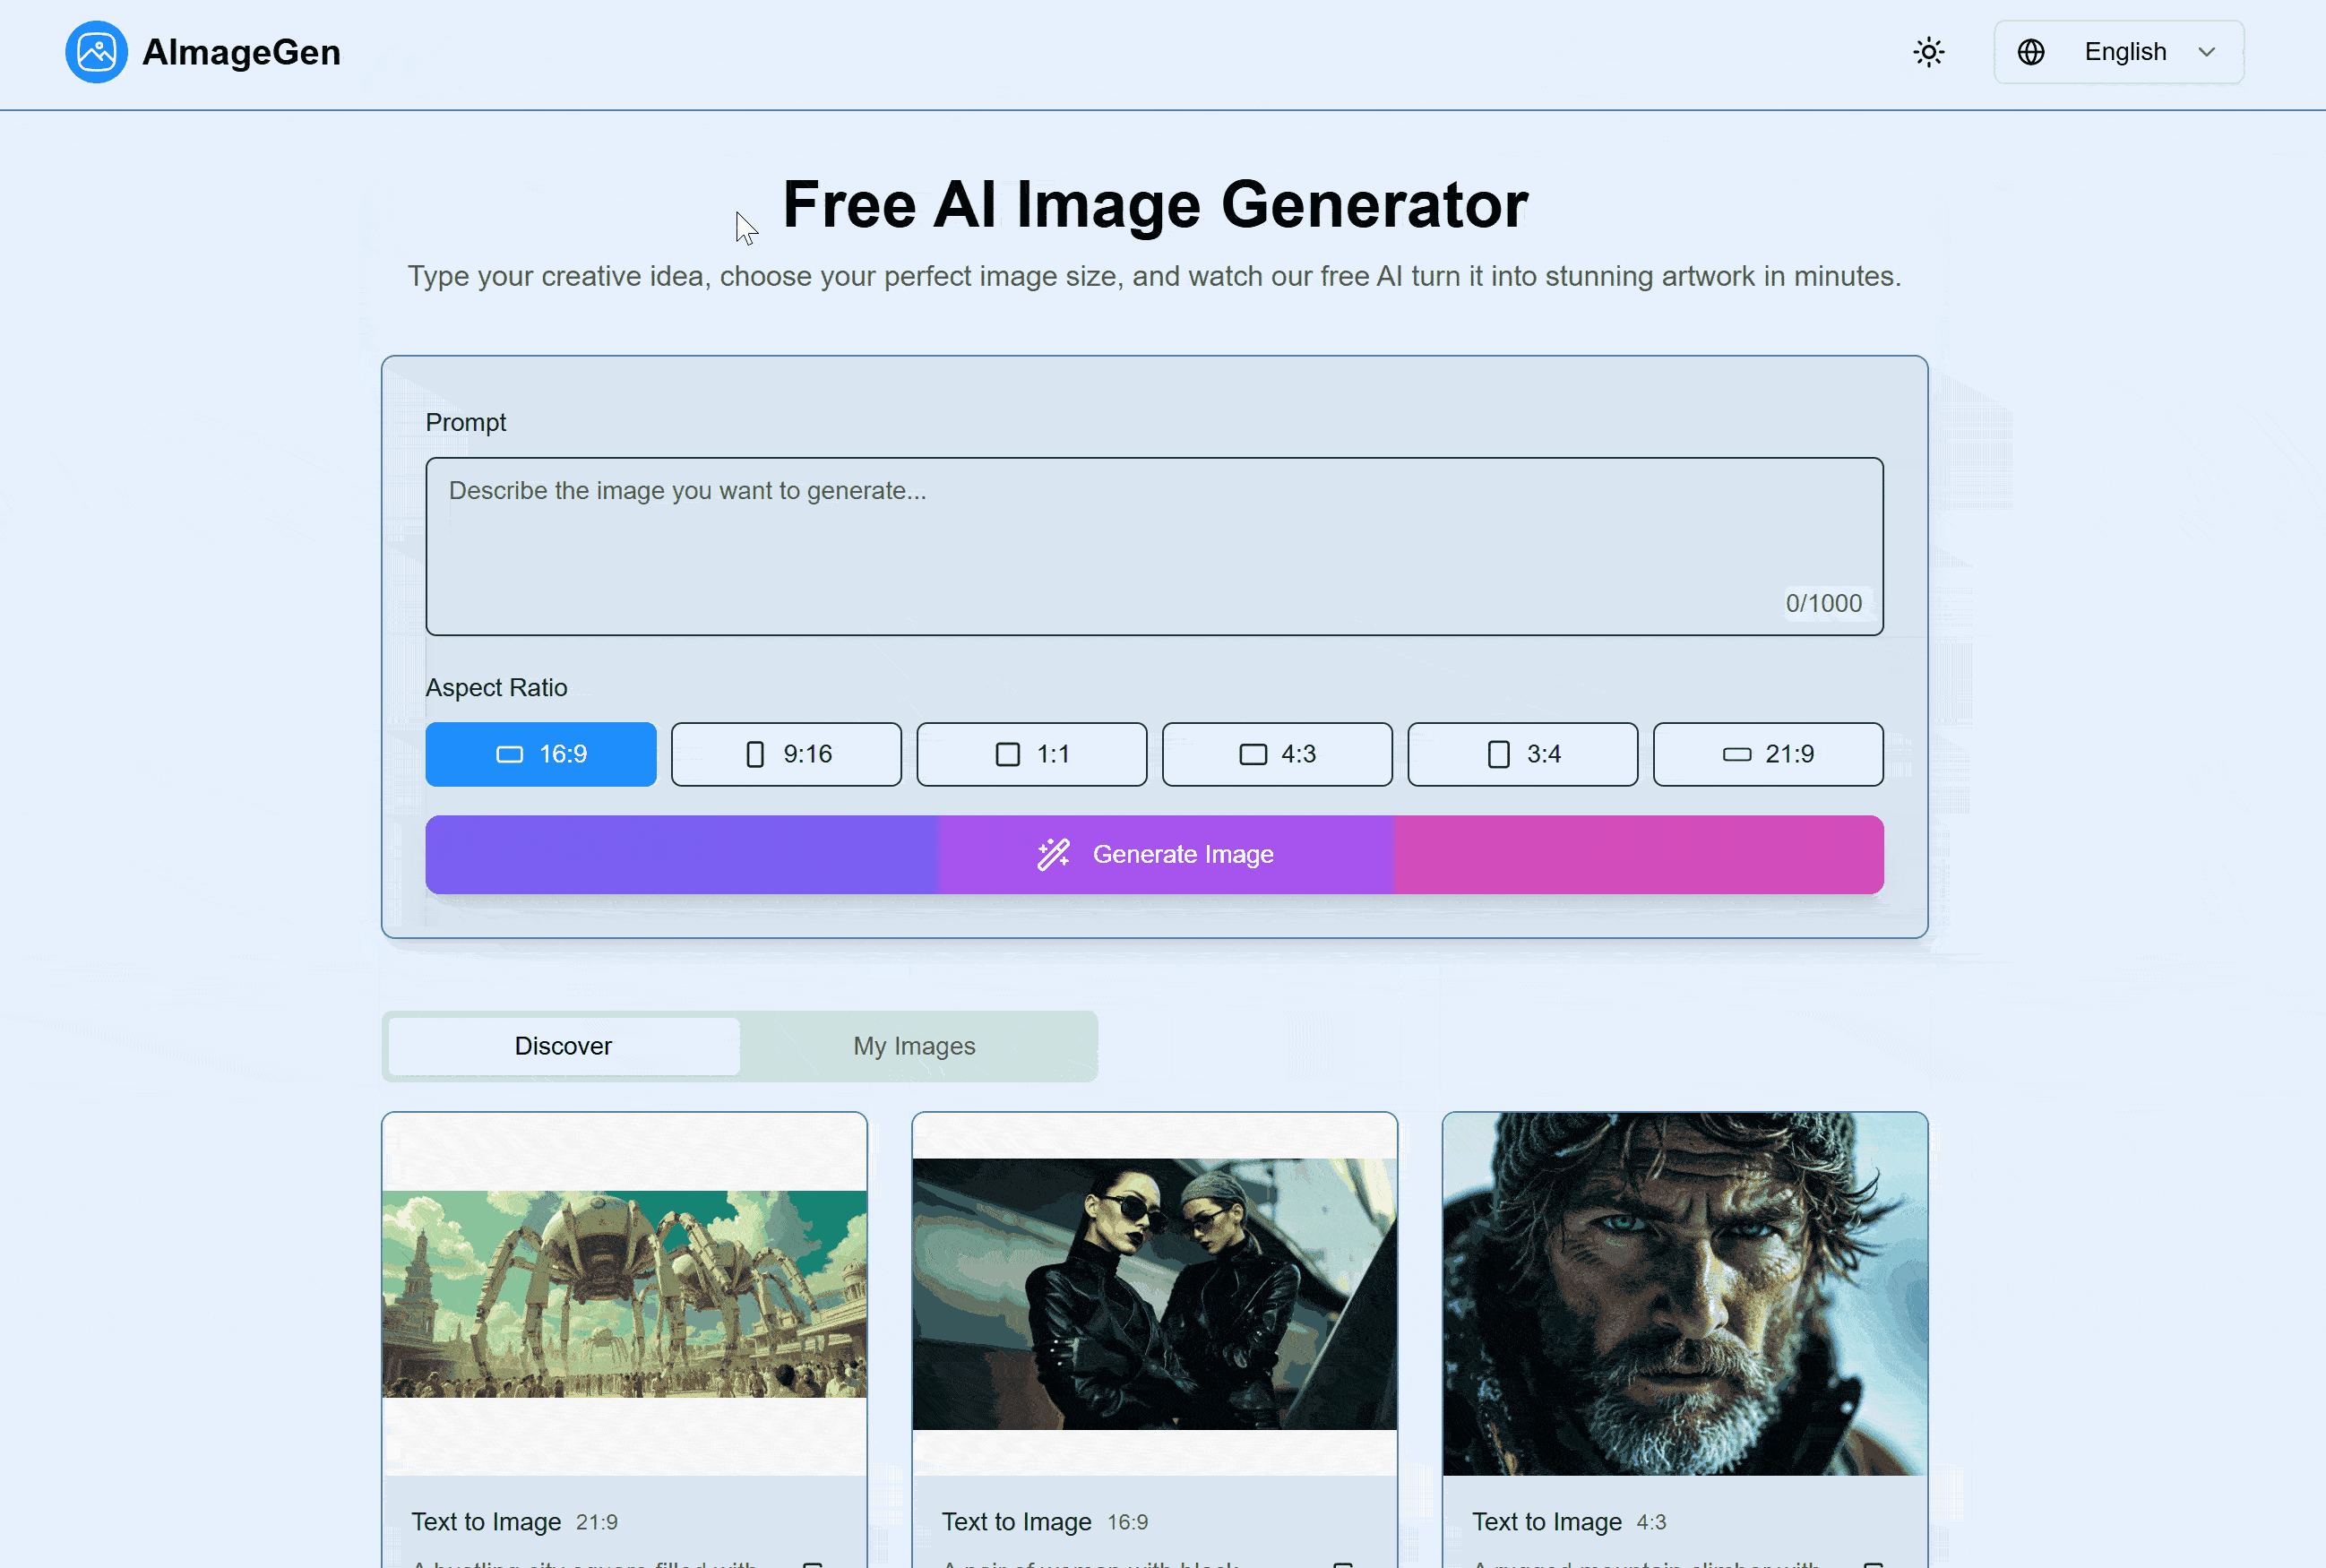Select the 1:1 square aspect ratio

[1031, 754]
